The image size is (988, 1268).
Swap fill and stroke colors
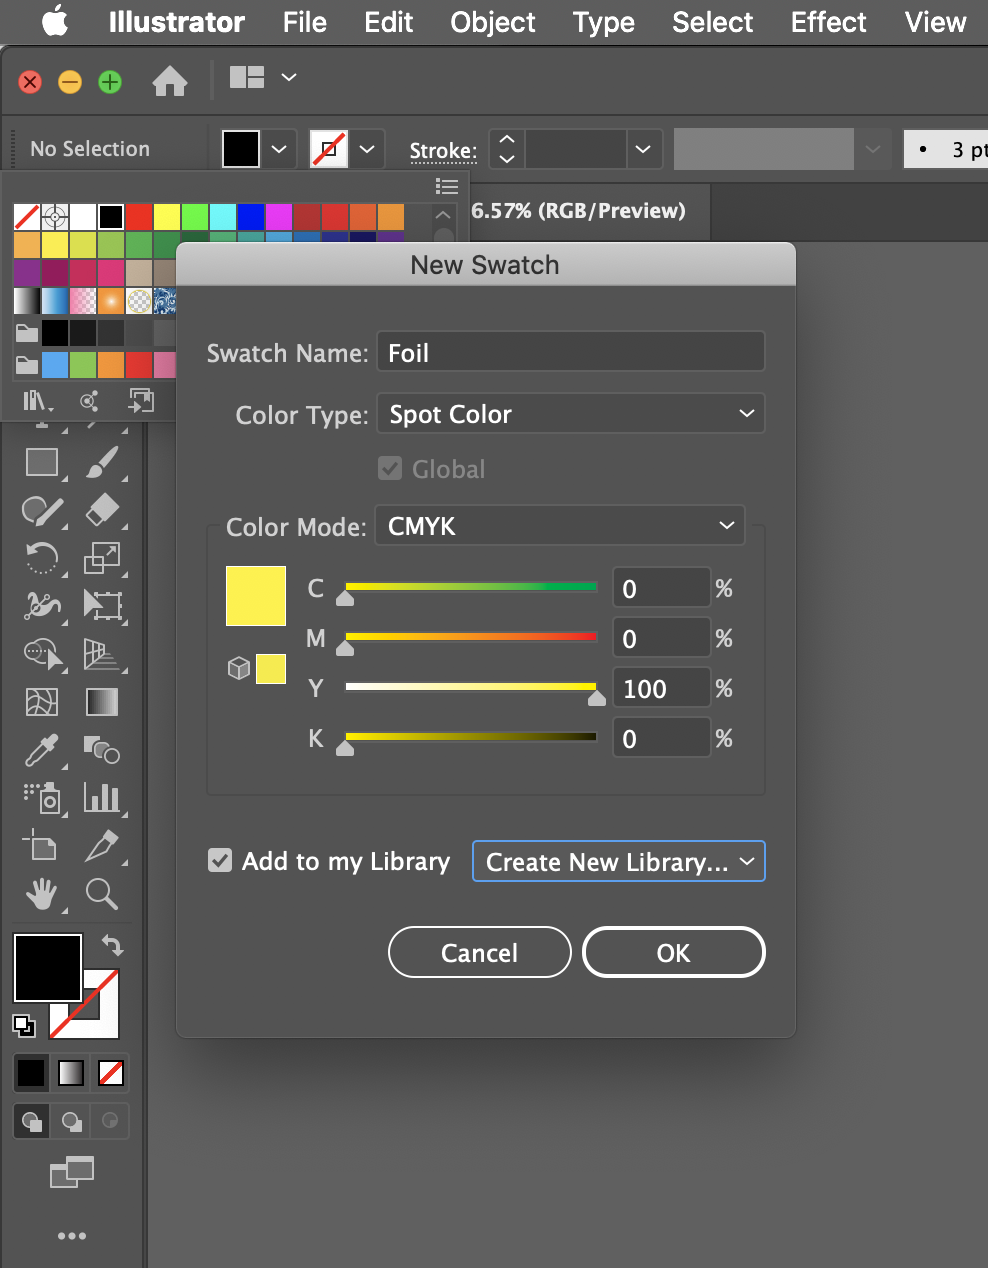pos(112,945)
